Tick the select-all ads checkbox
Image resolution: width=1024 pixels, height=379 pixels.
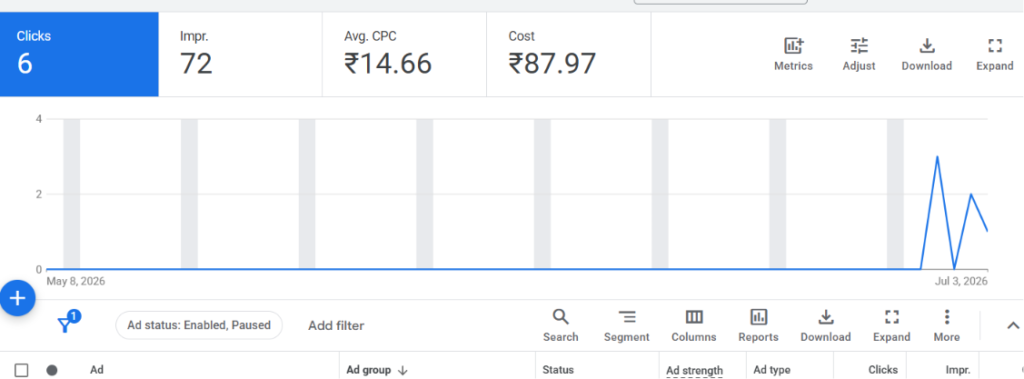tap(22, 371)
